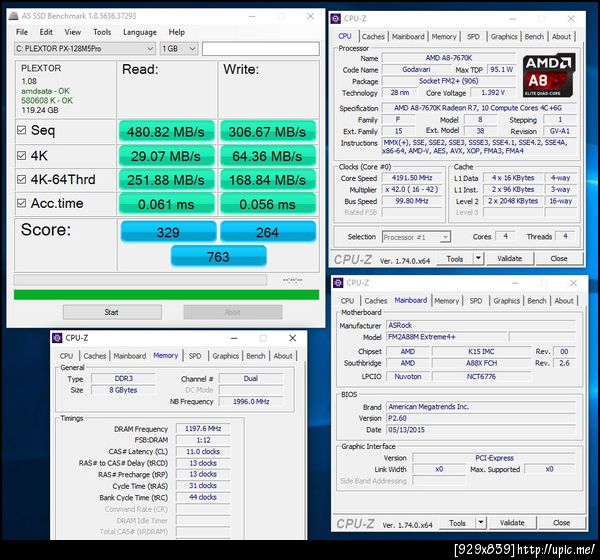Click the Core Speed value 4191.50 MHz

pyautogui.click(x=412, y=178)
